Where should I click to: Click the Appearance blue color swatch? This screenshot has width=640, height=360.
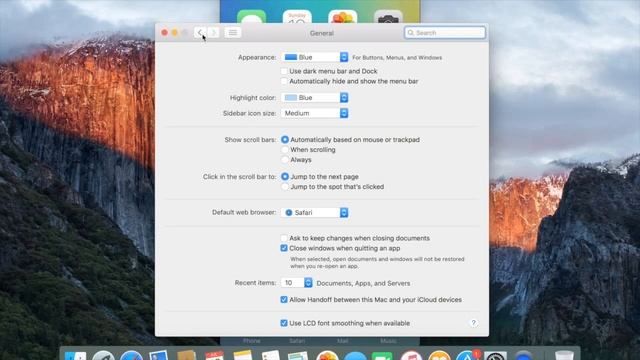291,57
